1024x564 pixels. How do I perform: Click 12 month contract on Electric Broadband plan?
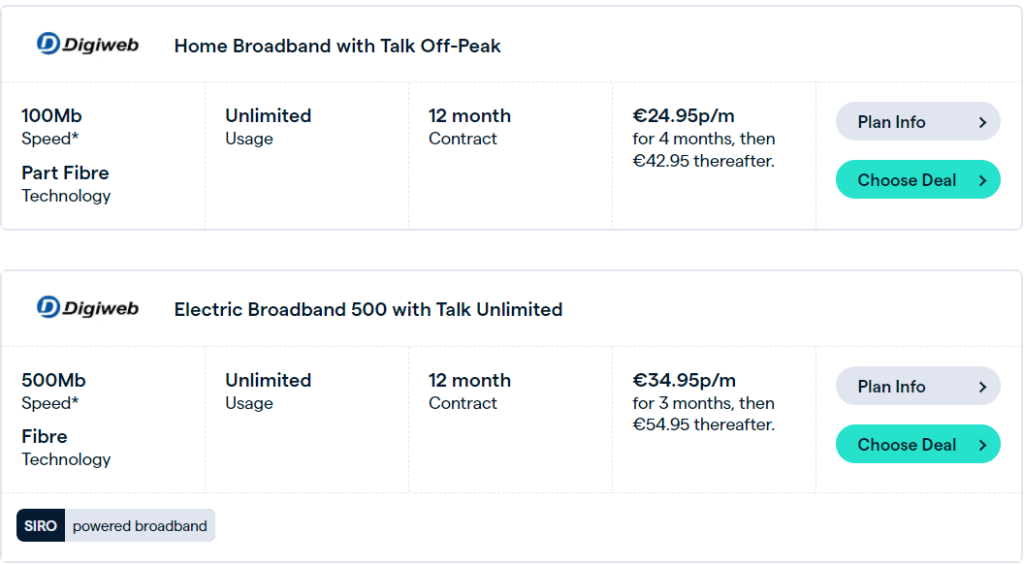(469, 380)
